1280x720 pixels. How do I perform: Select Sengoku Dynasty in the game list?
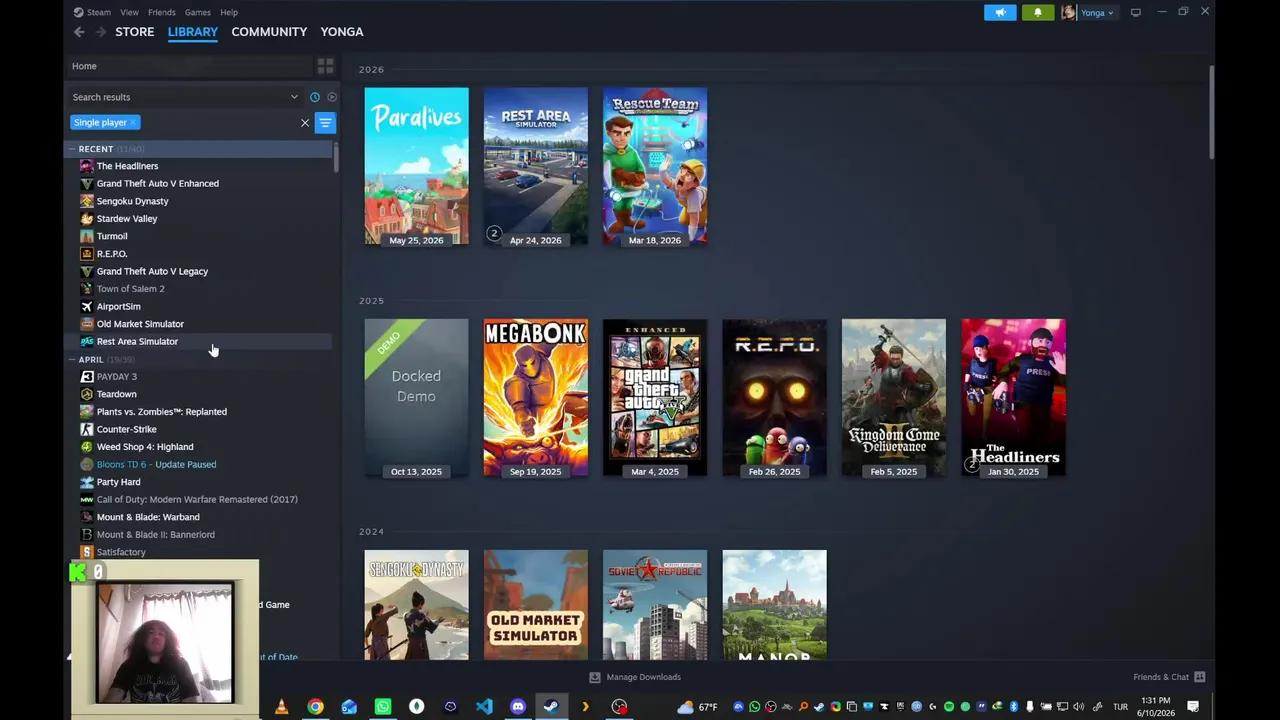pos(132,201)
